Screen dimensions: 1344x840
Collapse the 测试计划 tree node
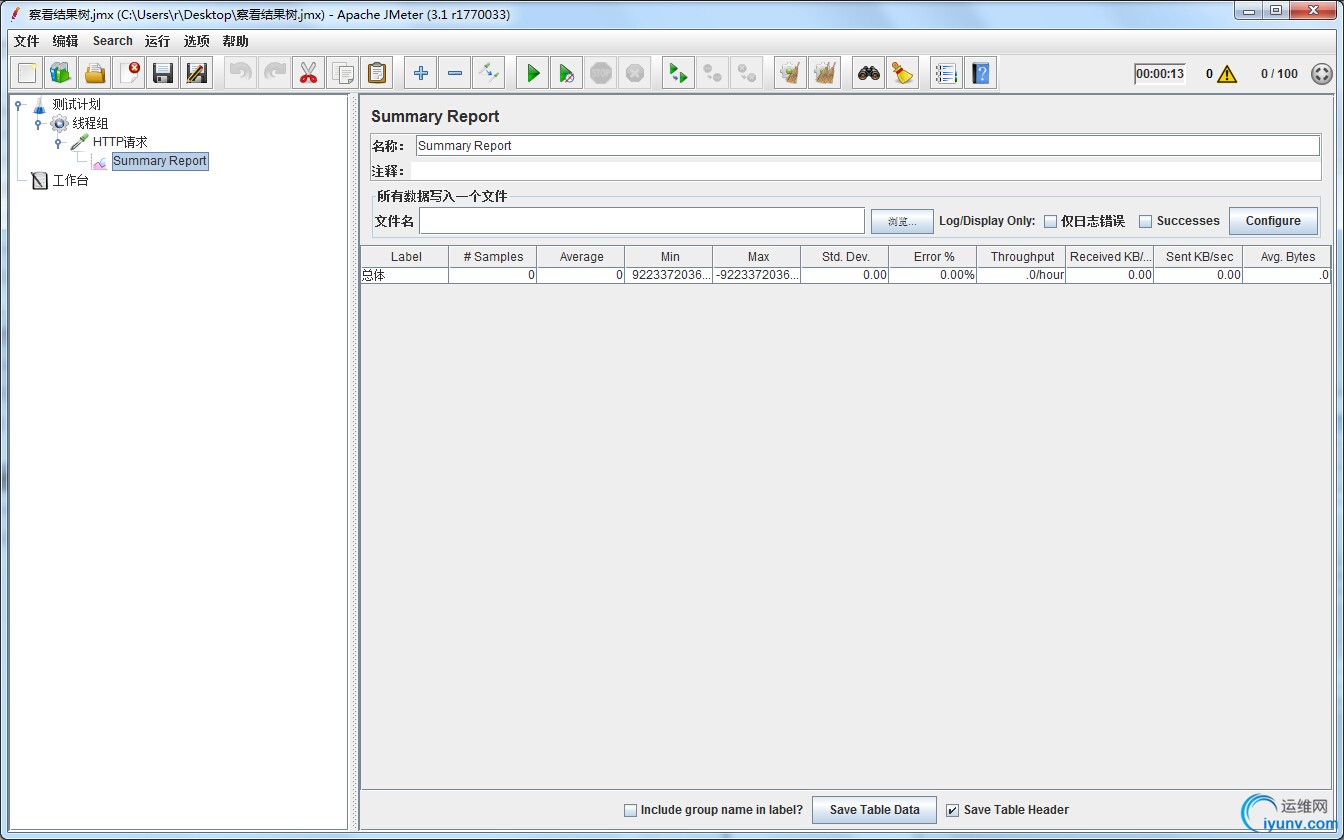pos(18,105)
